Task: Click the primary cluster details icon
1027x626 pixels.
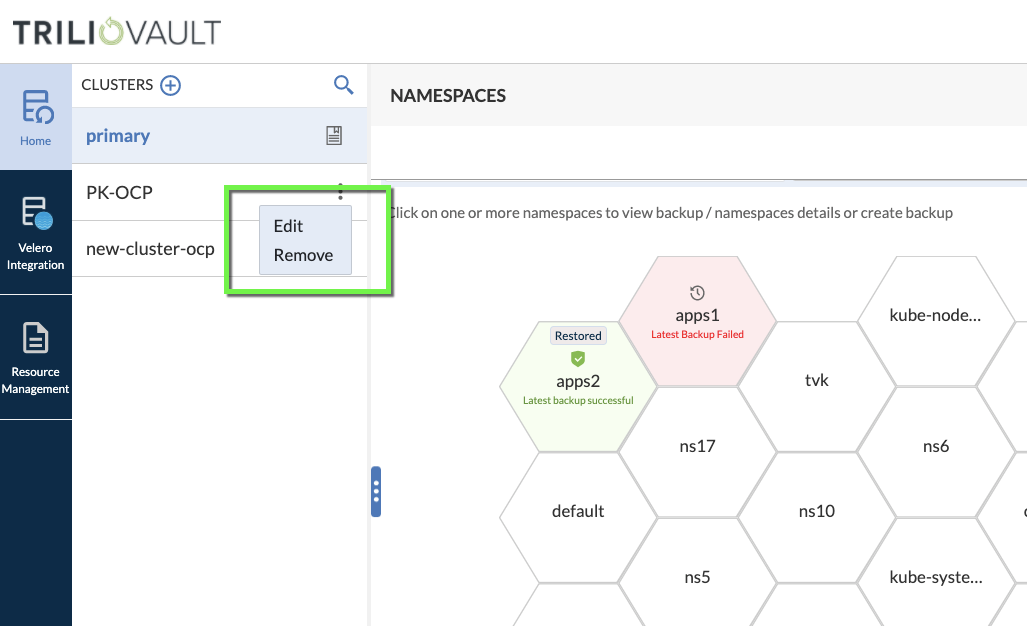Action: (334, 136)
